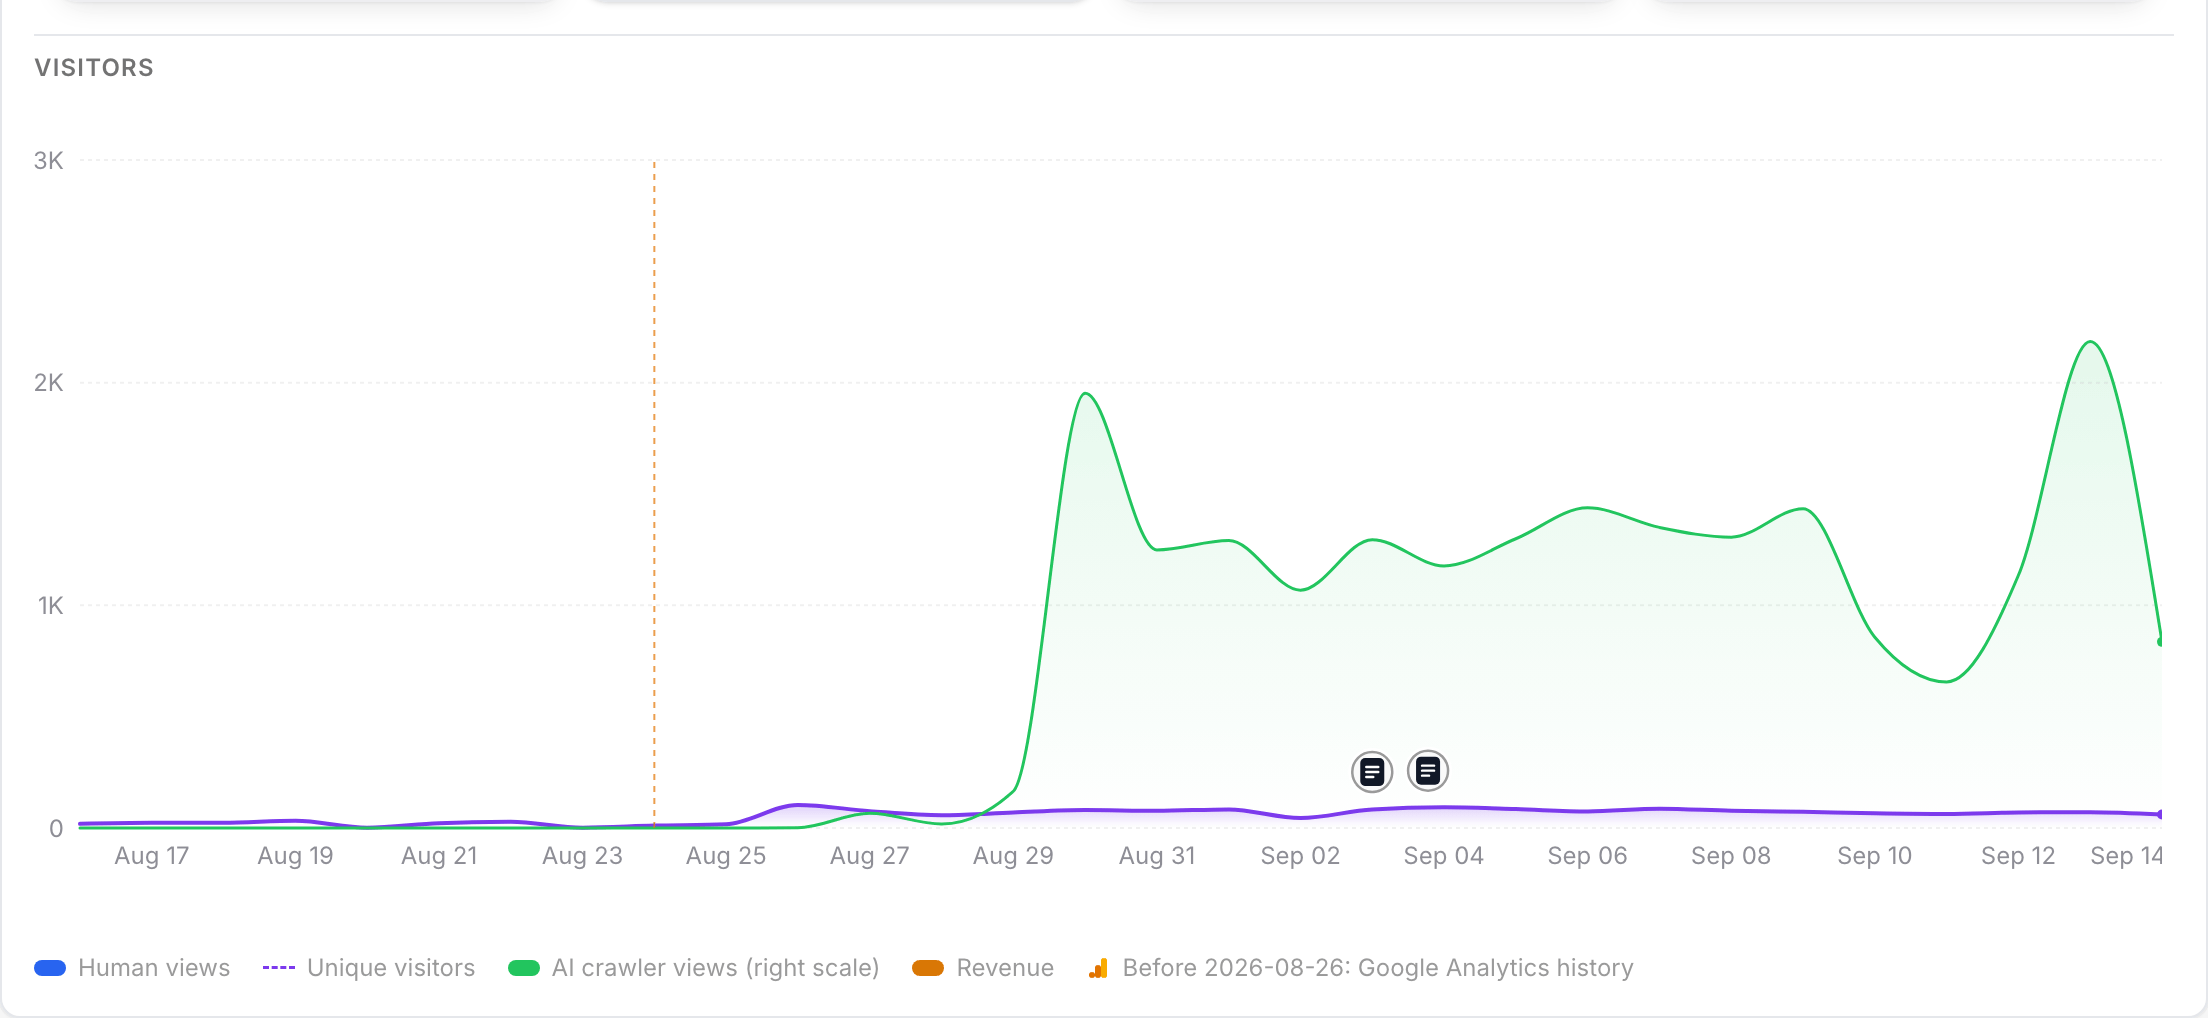This screenshot has width=2208, height=1018.
Task: Click the Google Analytics bar chart icon
Action: point(1098,968)
